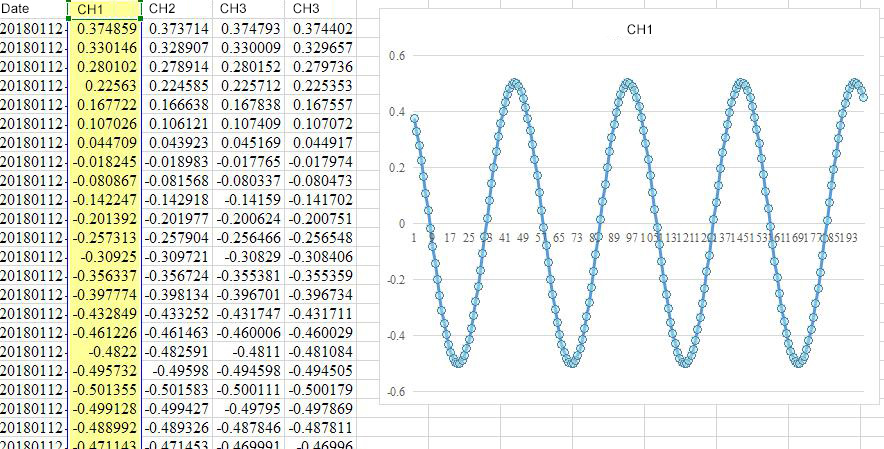The width and height of the screenshot is (884, 449).
Task: Click the cell with value 0.373714
Action: [x=178, y=28]
